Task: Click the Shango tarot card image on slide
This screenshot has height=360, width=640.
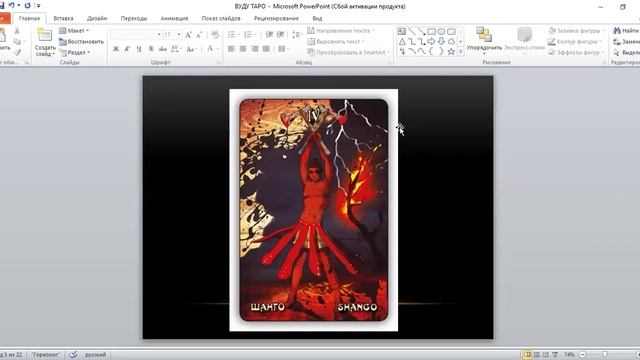Action: coord(313,210)
